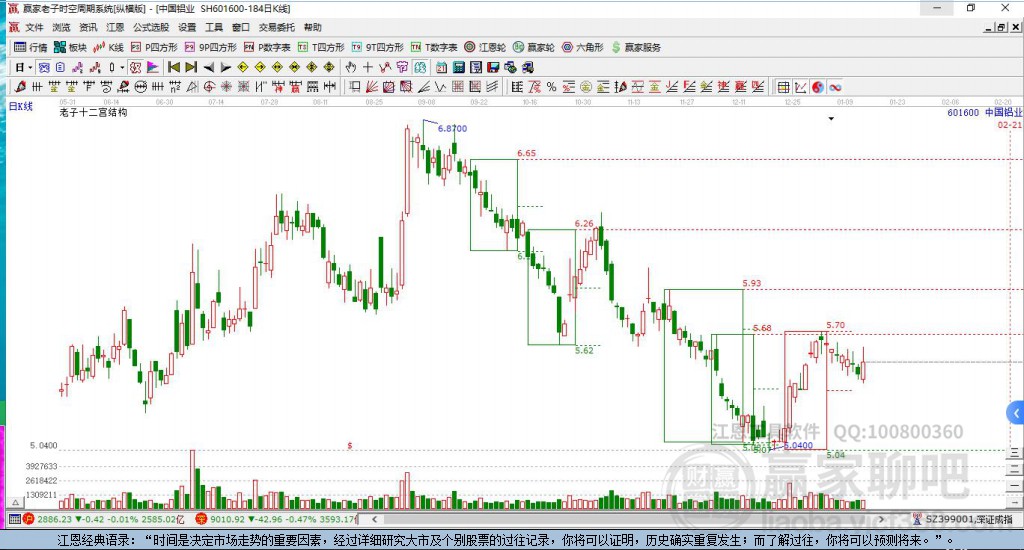Open the 9P四方形 tool

click(210, 47)
